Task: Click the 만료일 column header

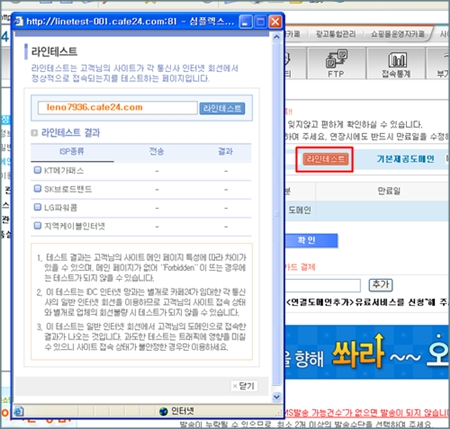Action: pos(389,191)
